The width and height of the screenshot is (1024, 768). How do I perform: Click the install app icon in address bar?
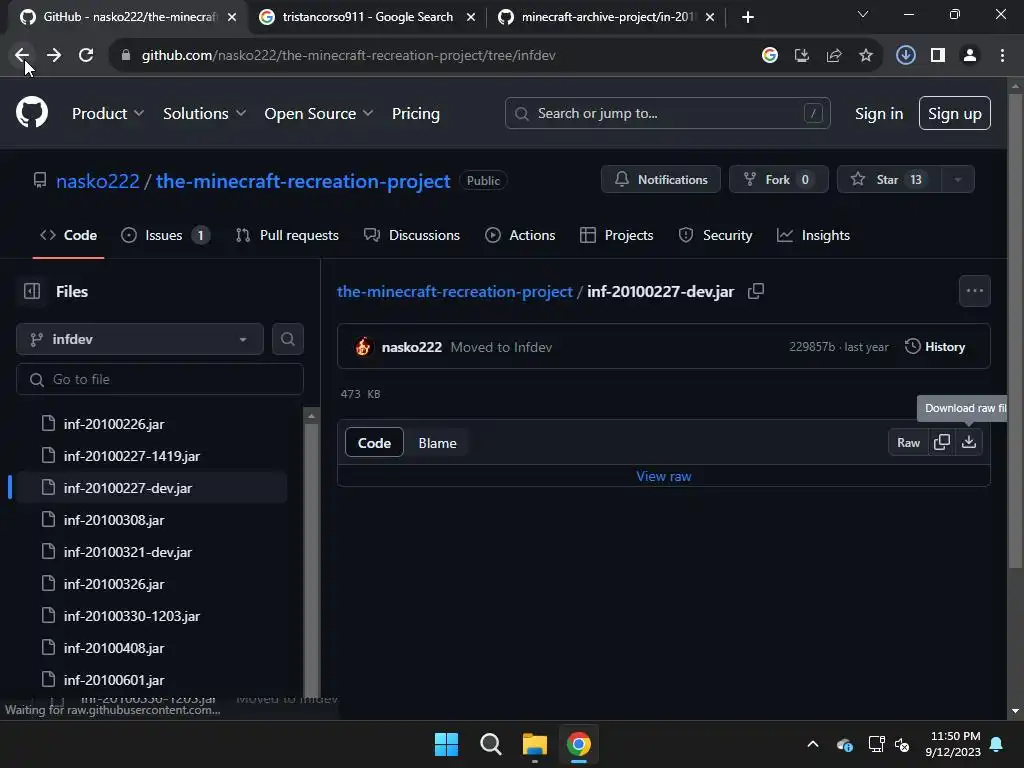point(801,56)
